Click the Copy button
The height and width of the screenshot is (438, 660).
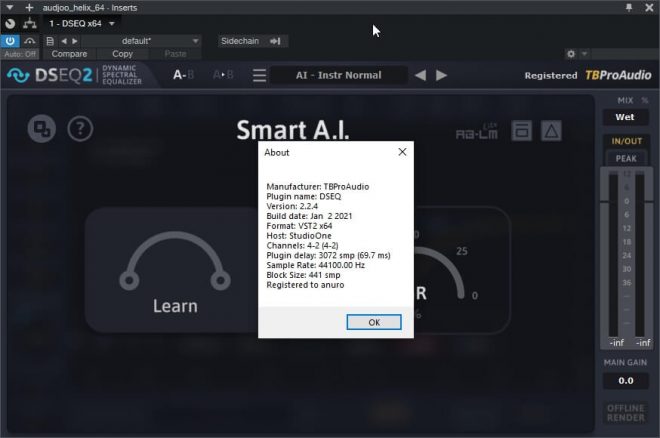pyautogui.click(x=122, y=54)
